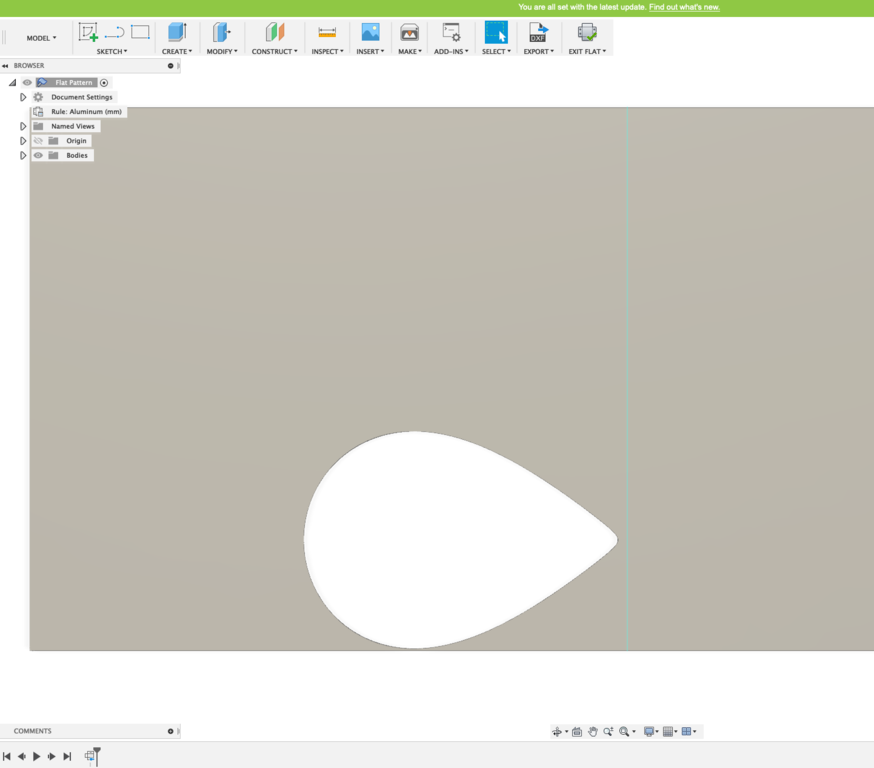Hide the Bodies folder
The height and width of the screenshot is (768, 874).
38,155
